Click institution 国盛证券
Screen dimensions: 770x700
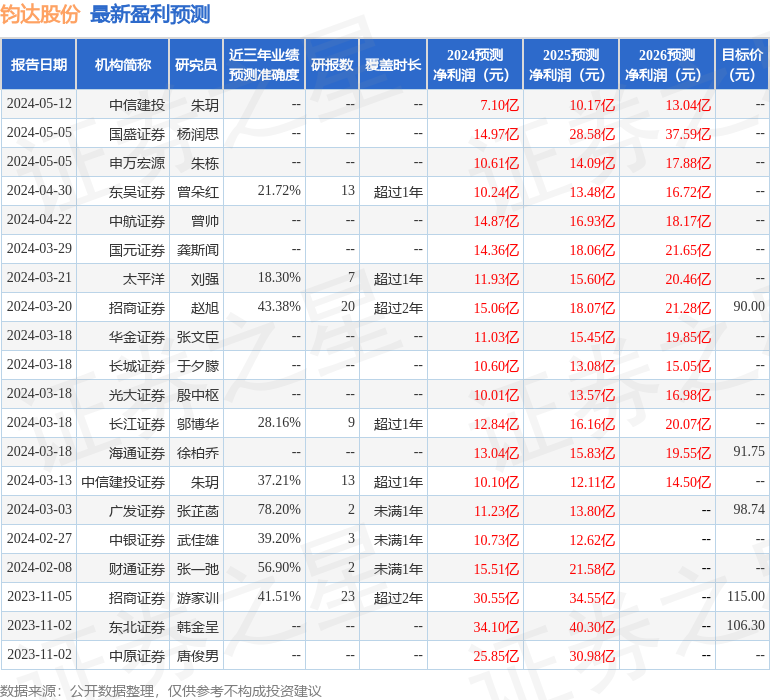pos(137,134)
